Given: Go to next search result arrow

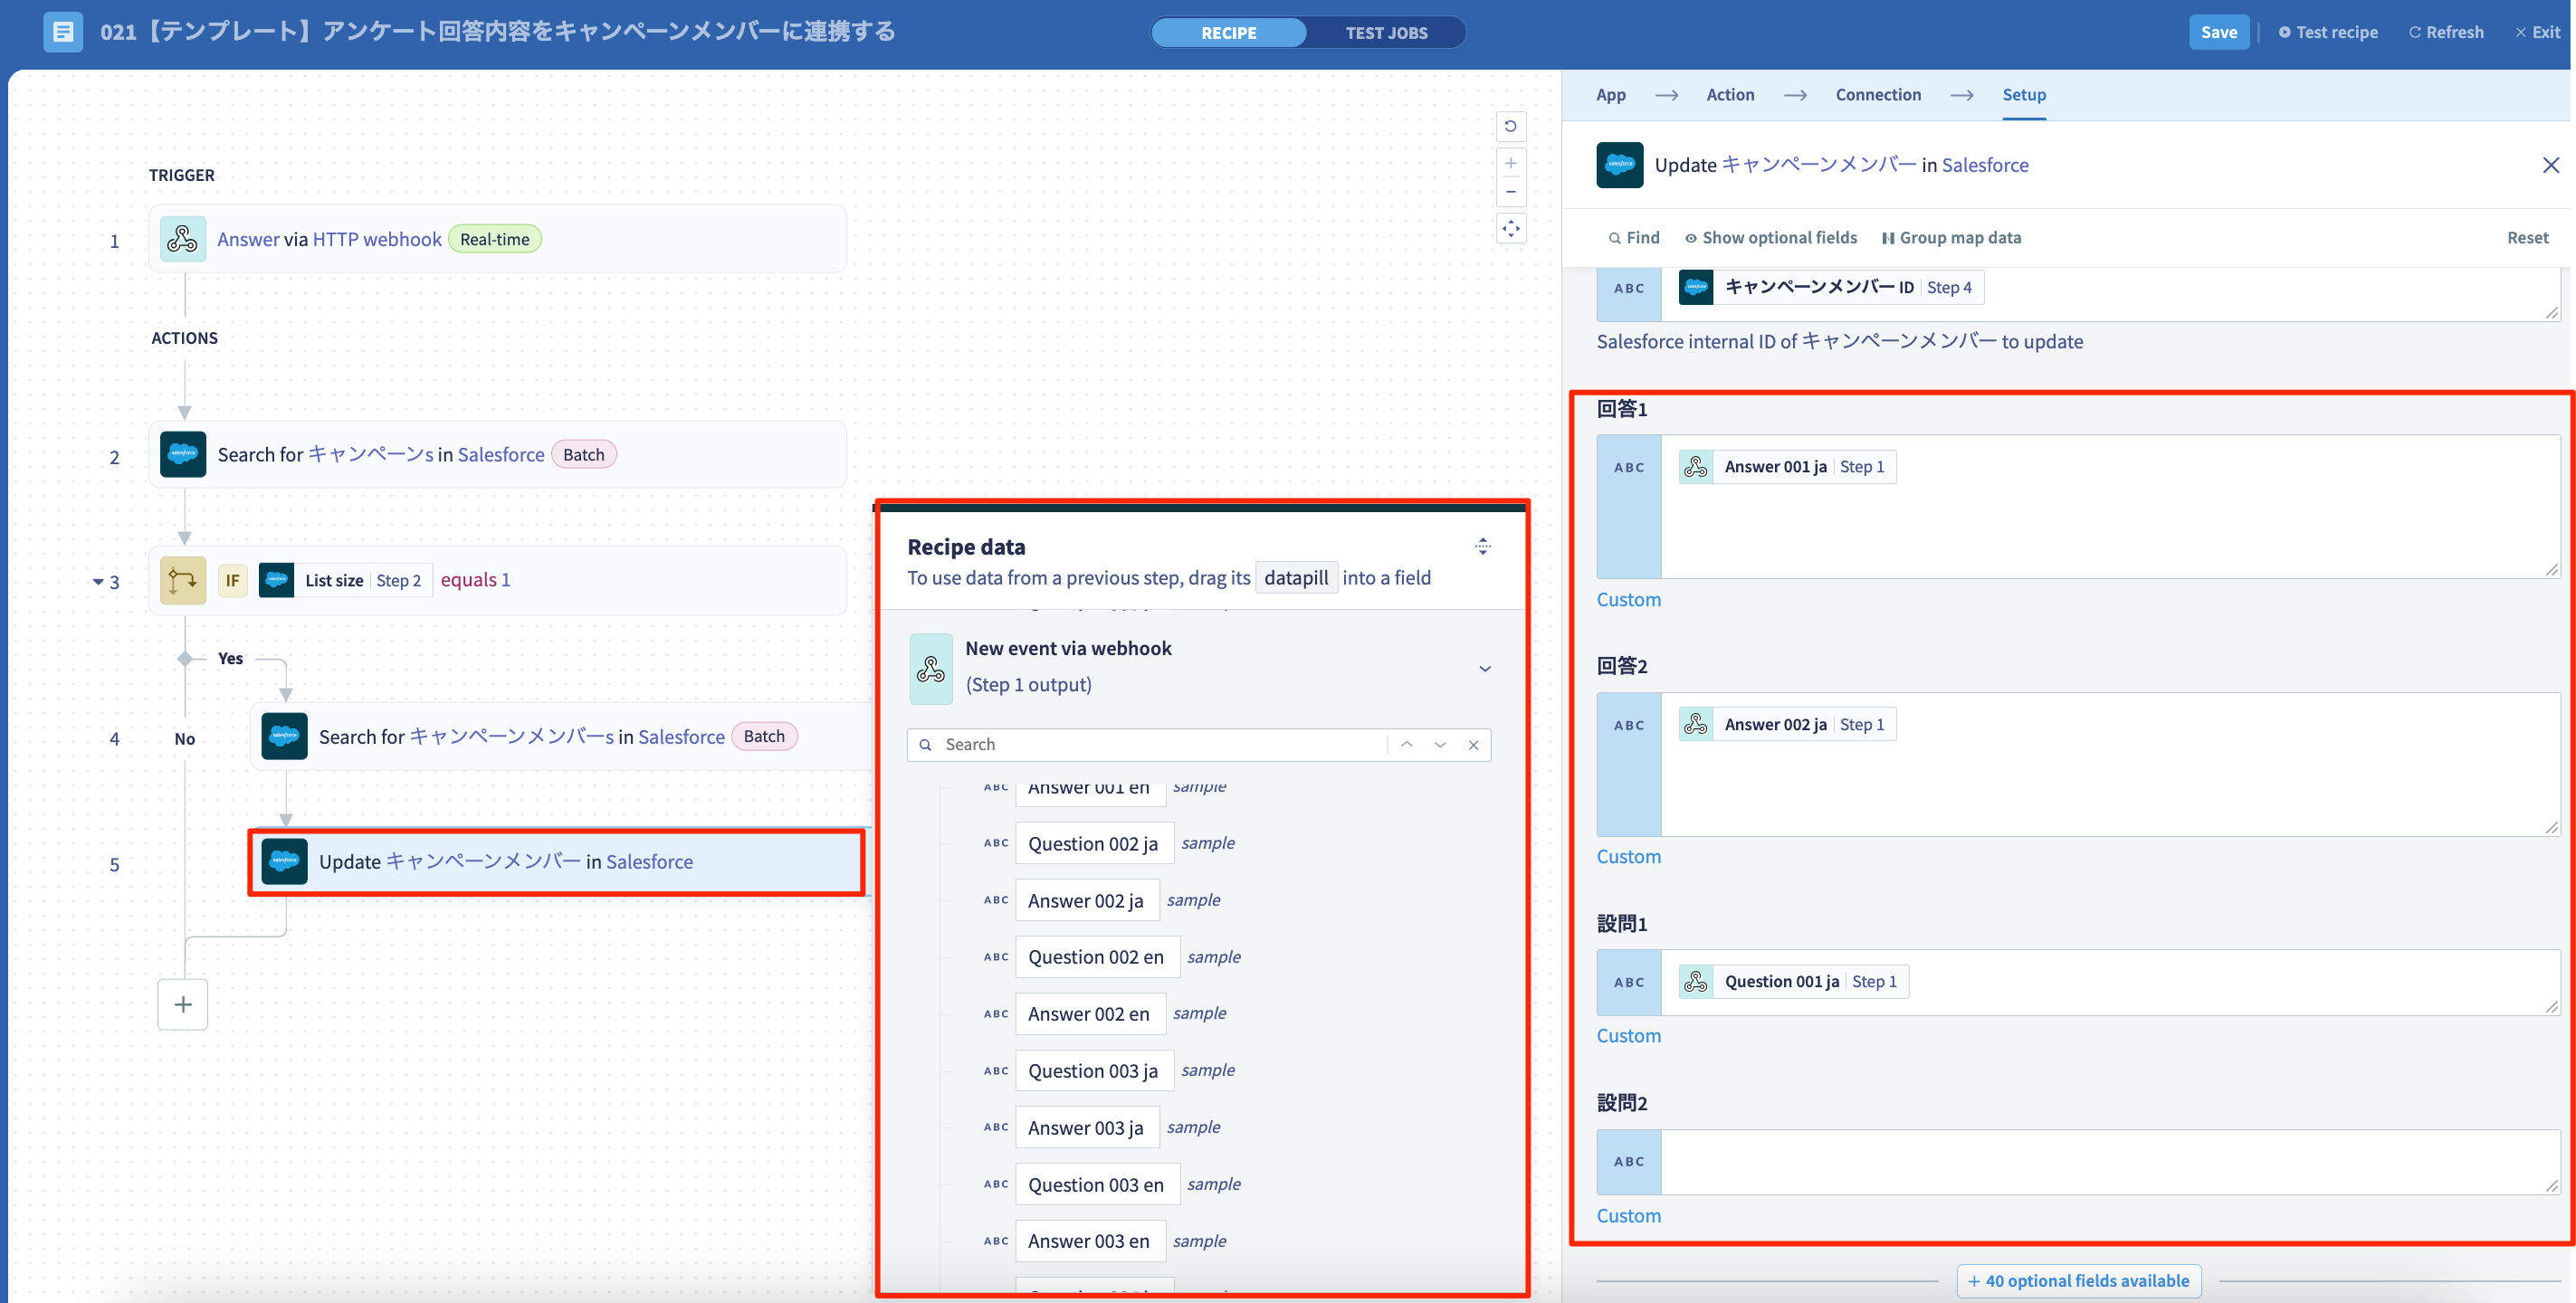Looking at the screenshot, I should pyautogui.click(x=1439, y=744).
